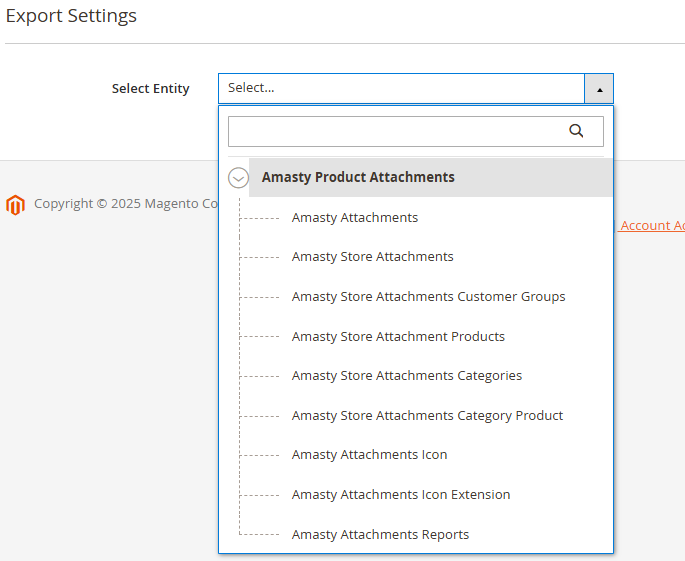Select Amasty Product Attachments group header
685x561 pixels.
click(430, 177)
